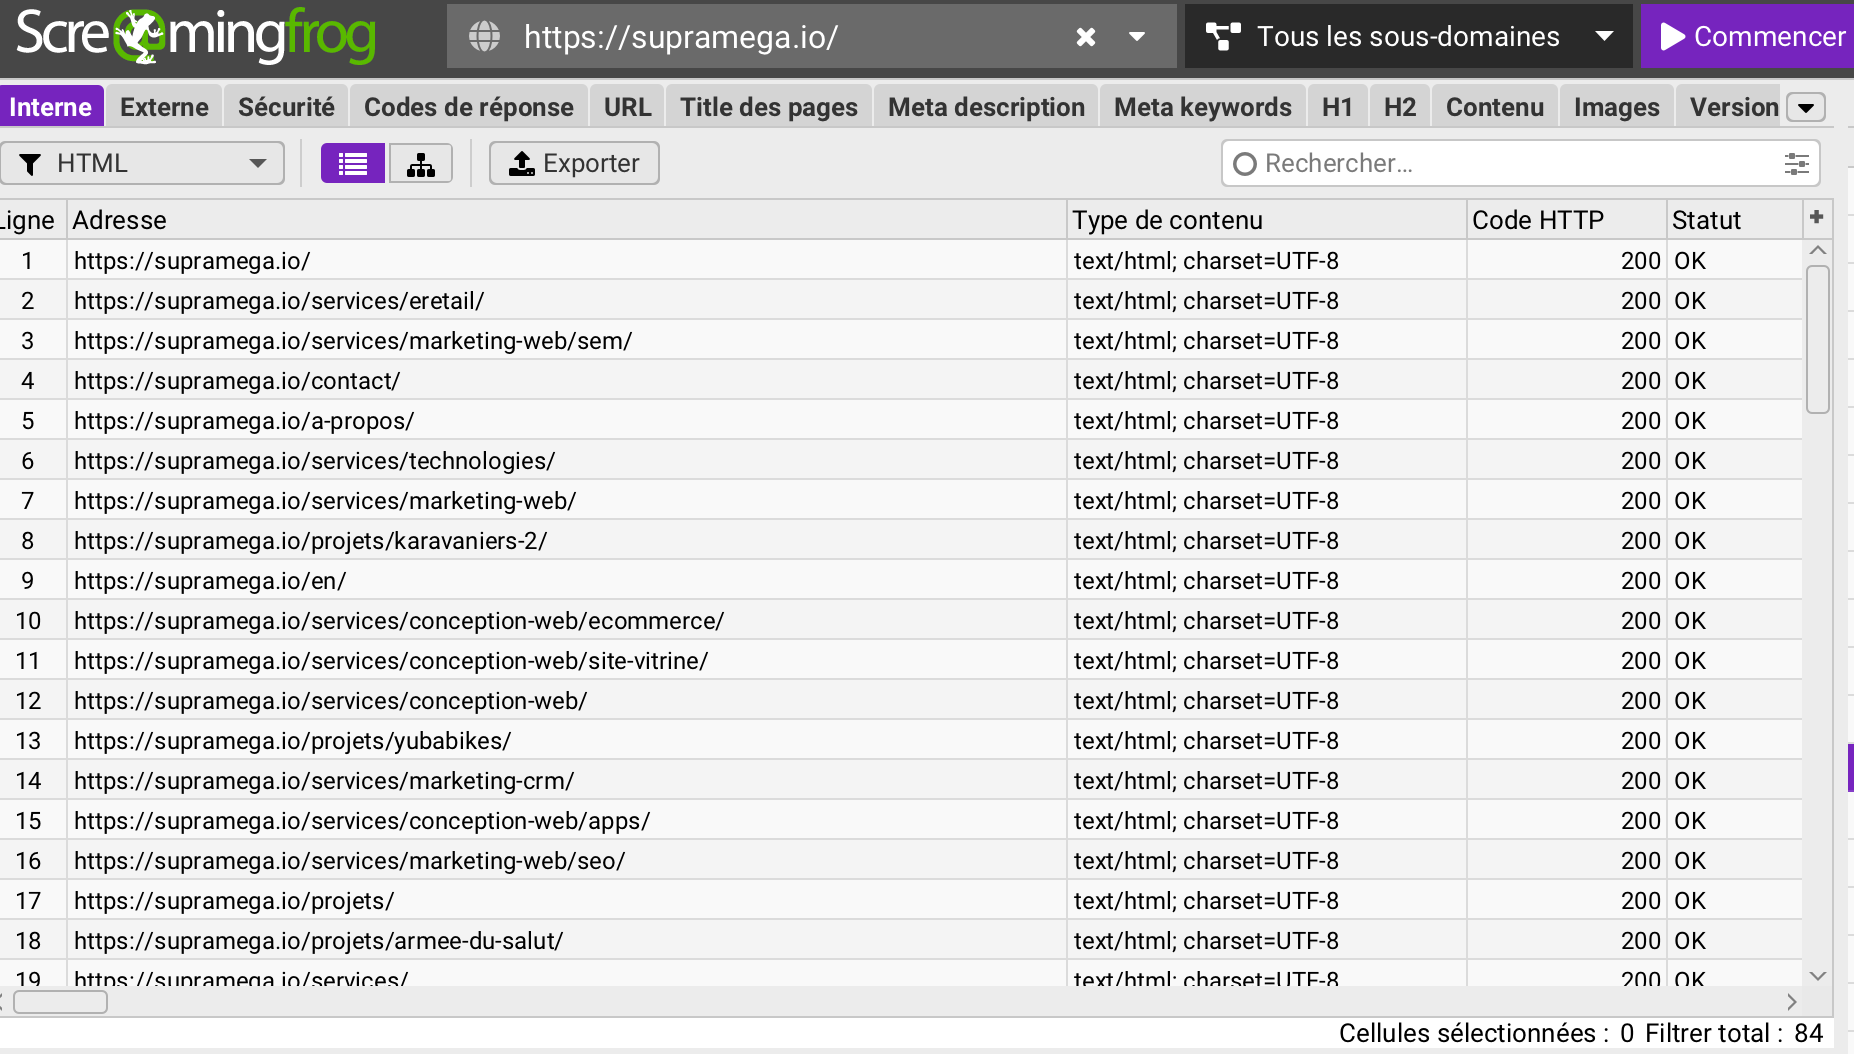Select the a-propos/ URL row

[900, 420]
